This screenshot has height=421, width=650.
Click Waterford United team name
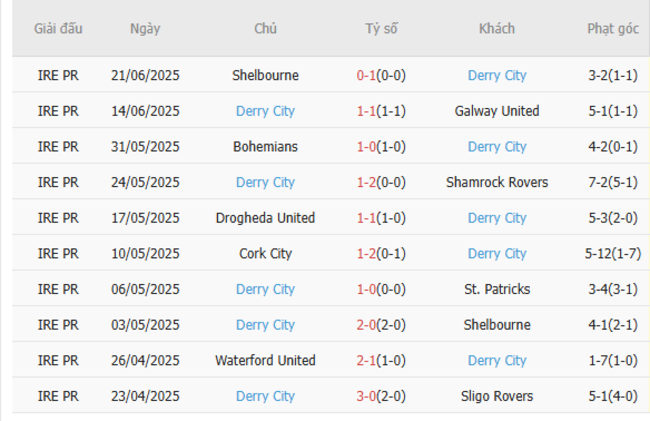[x=265, y=360]
